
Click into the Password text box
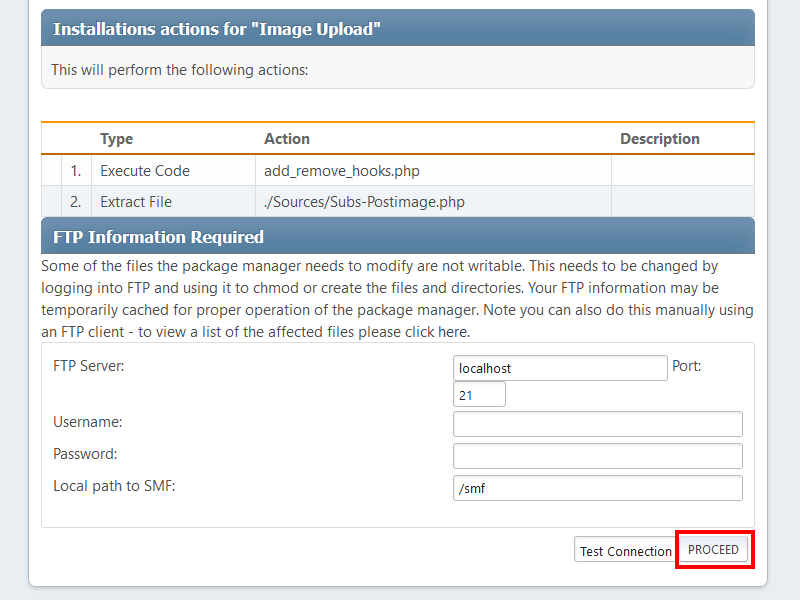pyautogui.click(x=597, y=456)
